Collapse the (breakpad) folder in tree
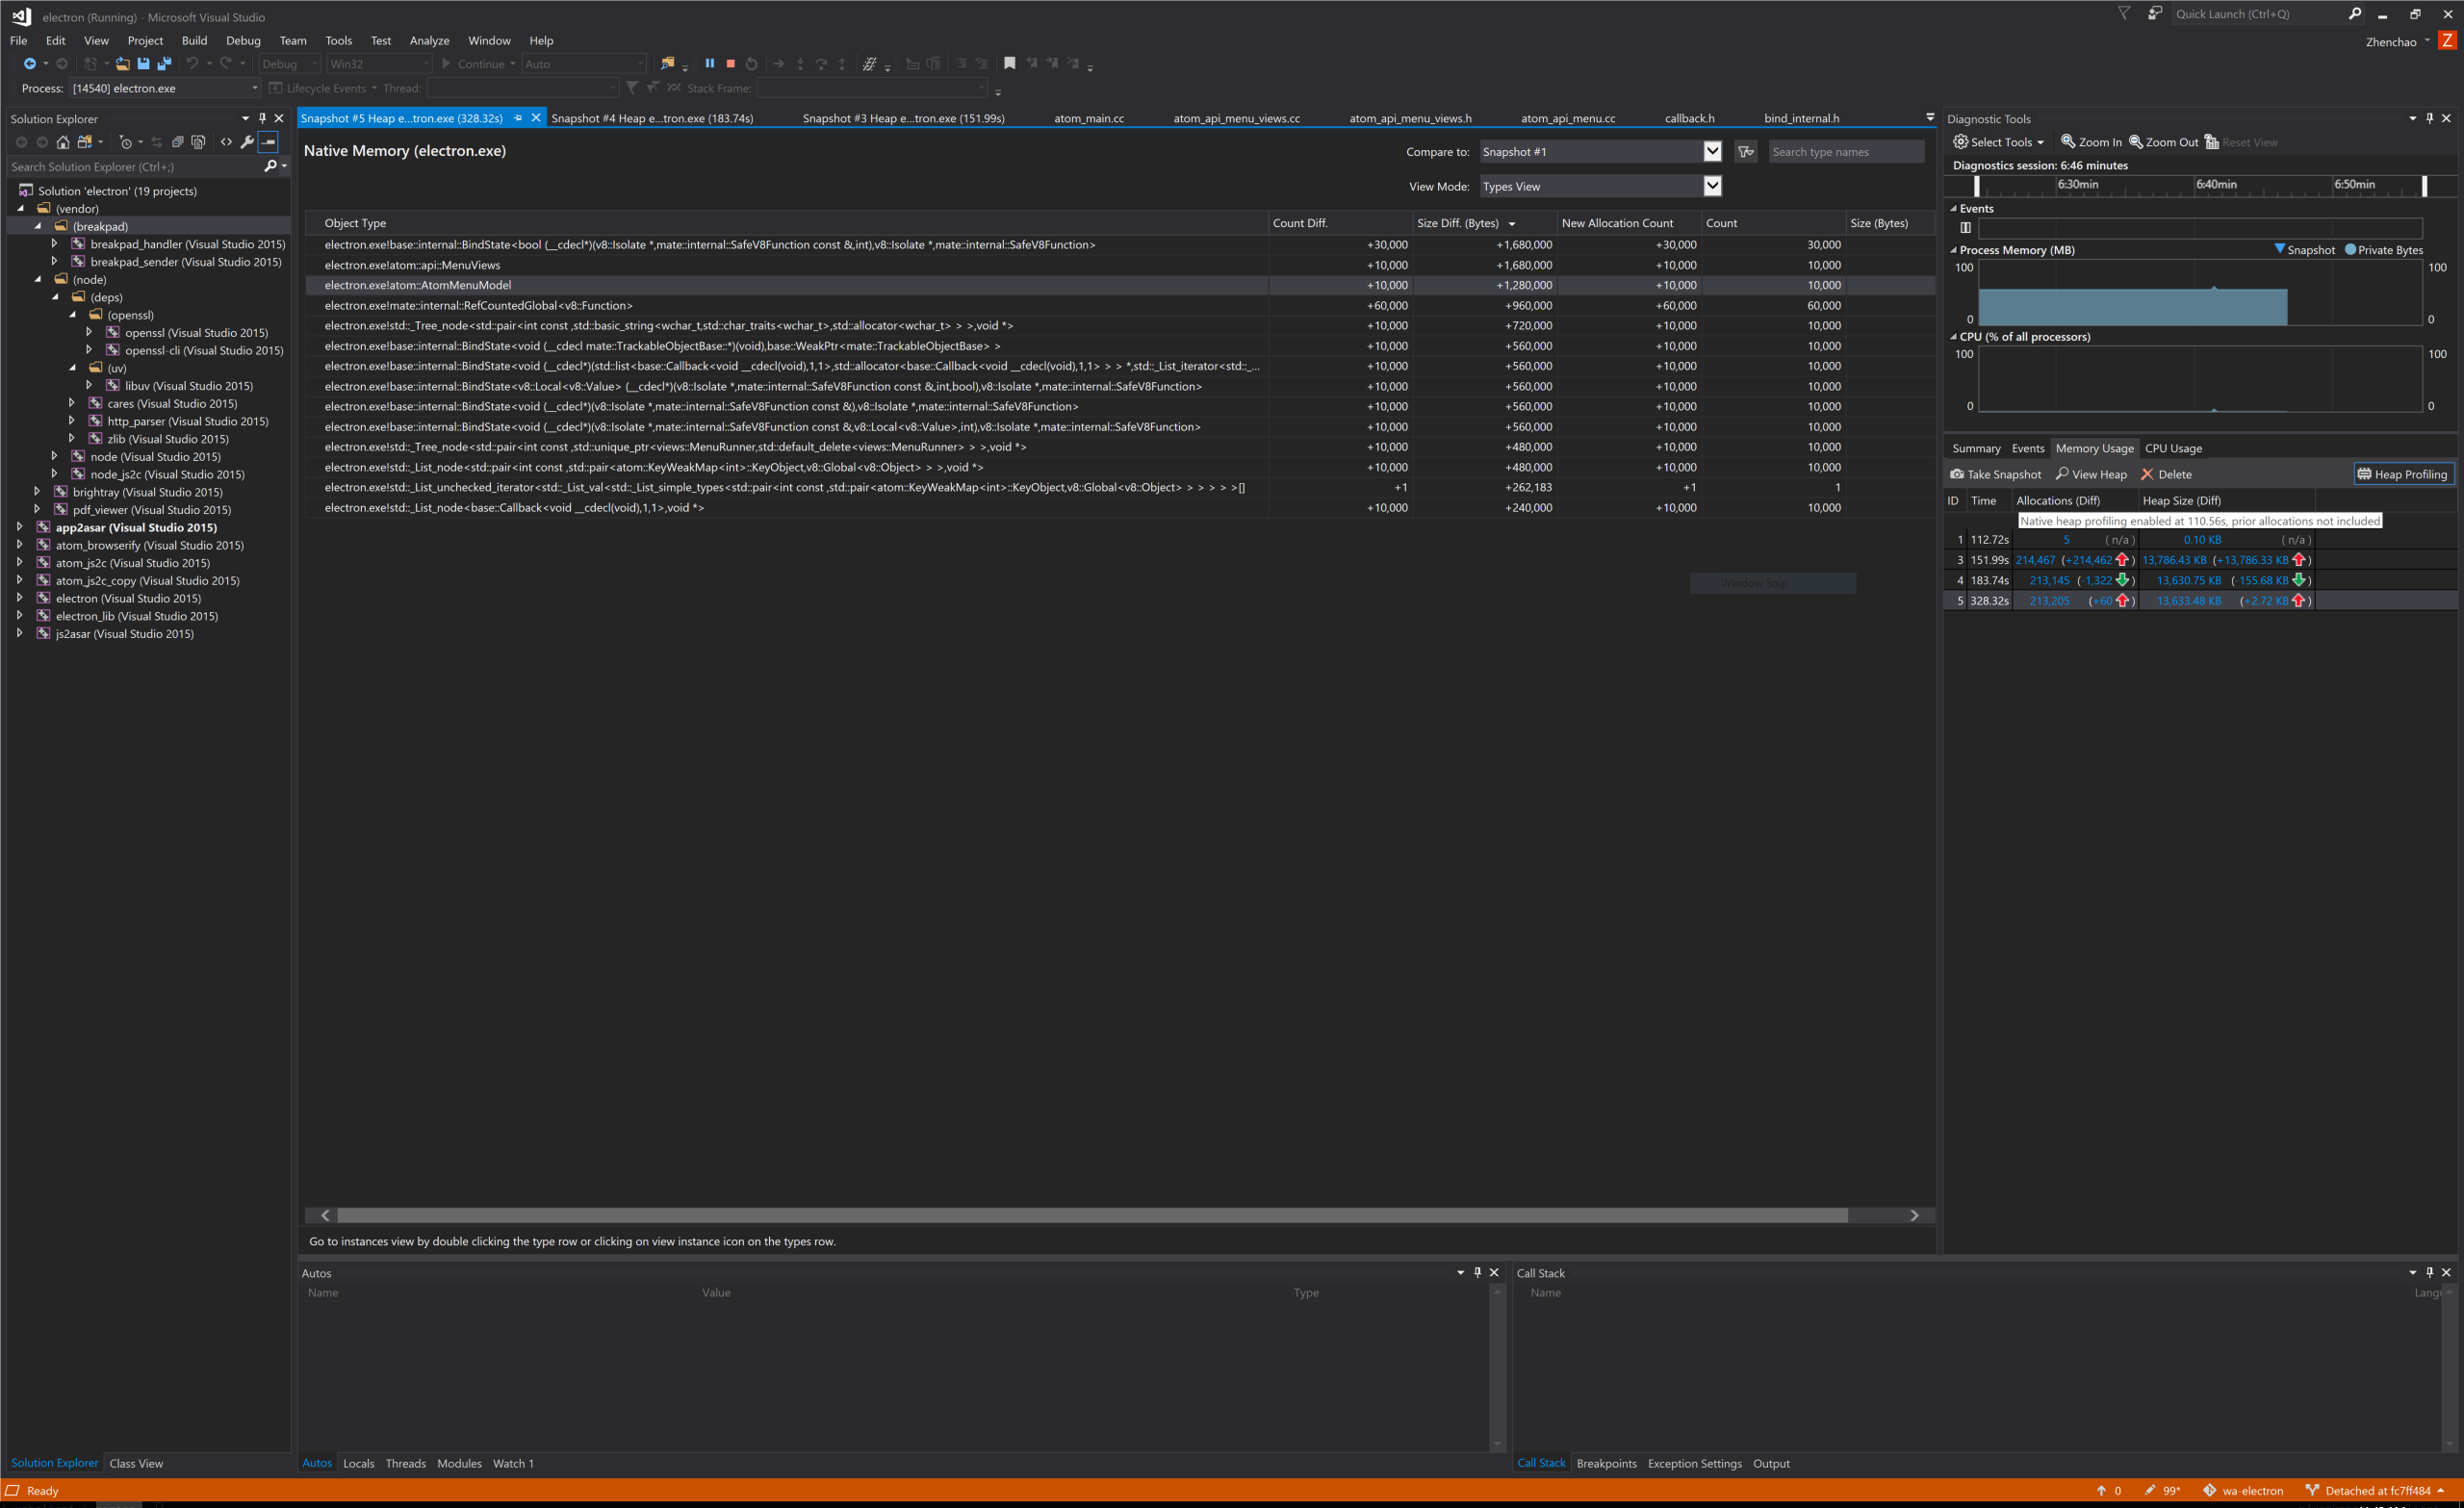This screenshot has height=1508, width=2464. click(x=38, y=226)
